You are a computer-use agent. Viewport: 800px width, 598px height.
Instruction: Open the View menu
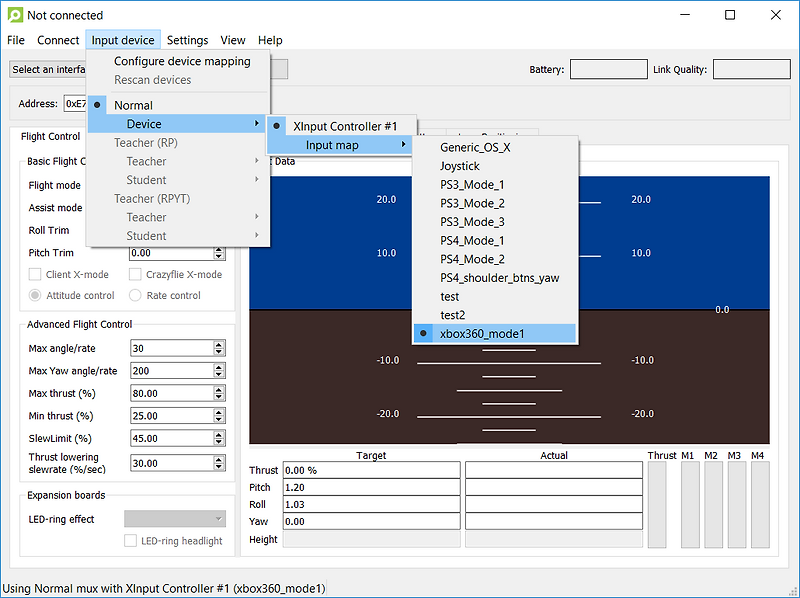coord(233,40)
